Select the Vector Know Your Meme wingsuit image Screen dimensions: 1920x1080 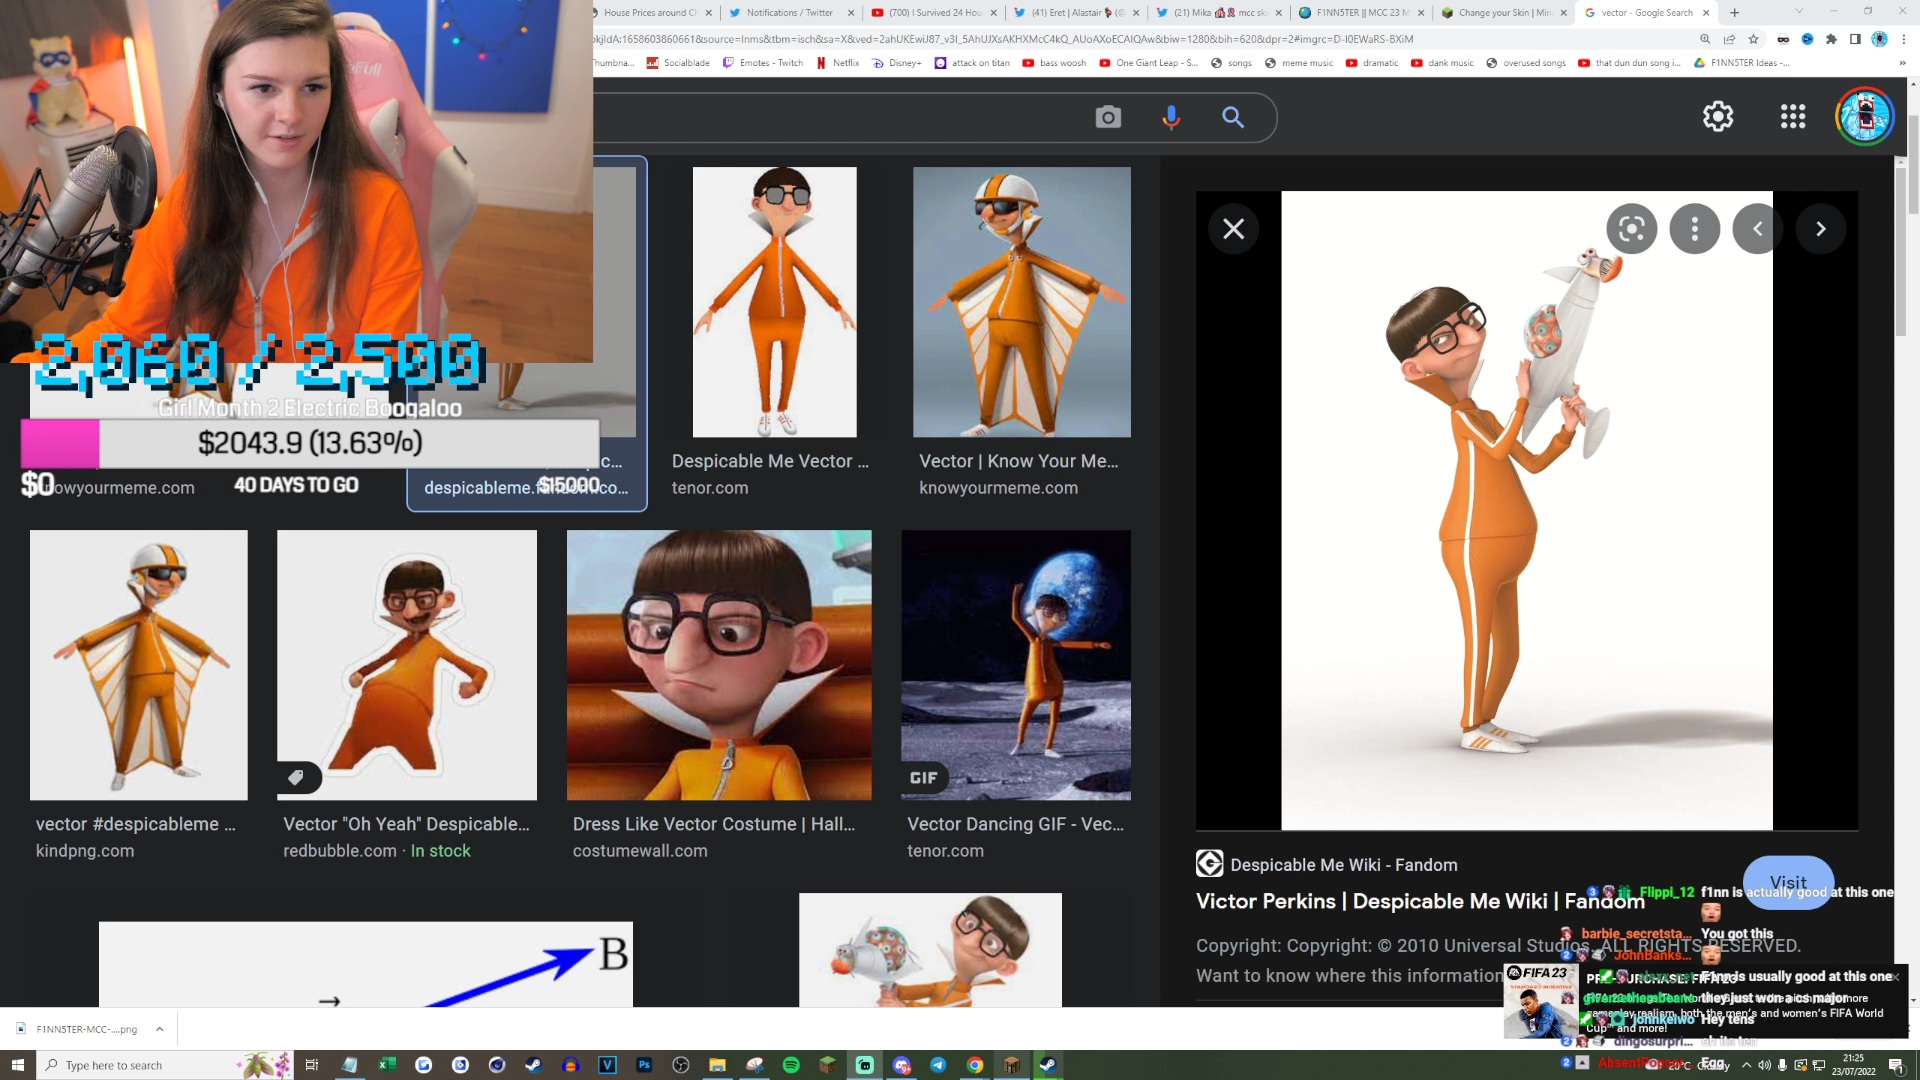(1021, 302)
